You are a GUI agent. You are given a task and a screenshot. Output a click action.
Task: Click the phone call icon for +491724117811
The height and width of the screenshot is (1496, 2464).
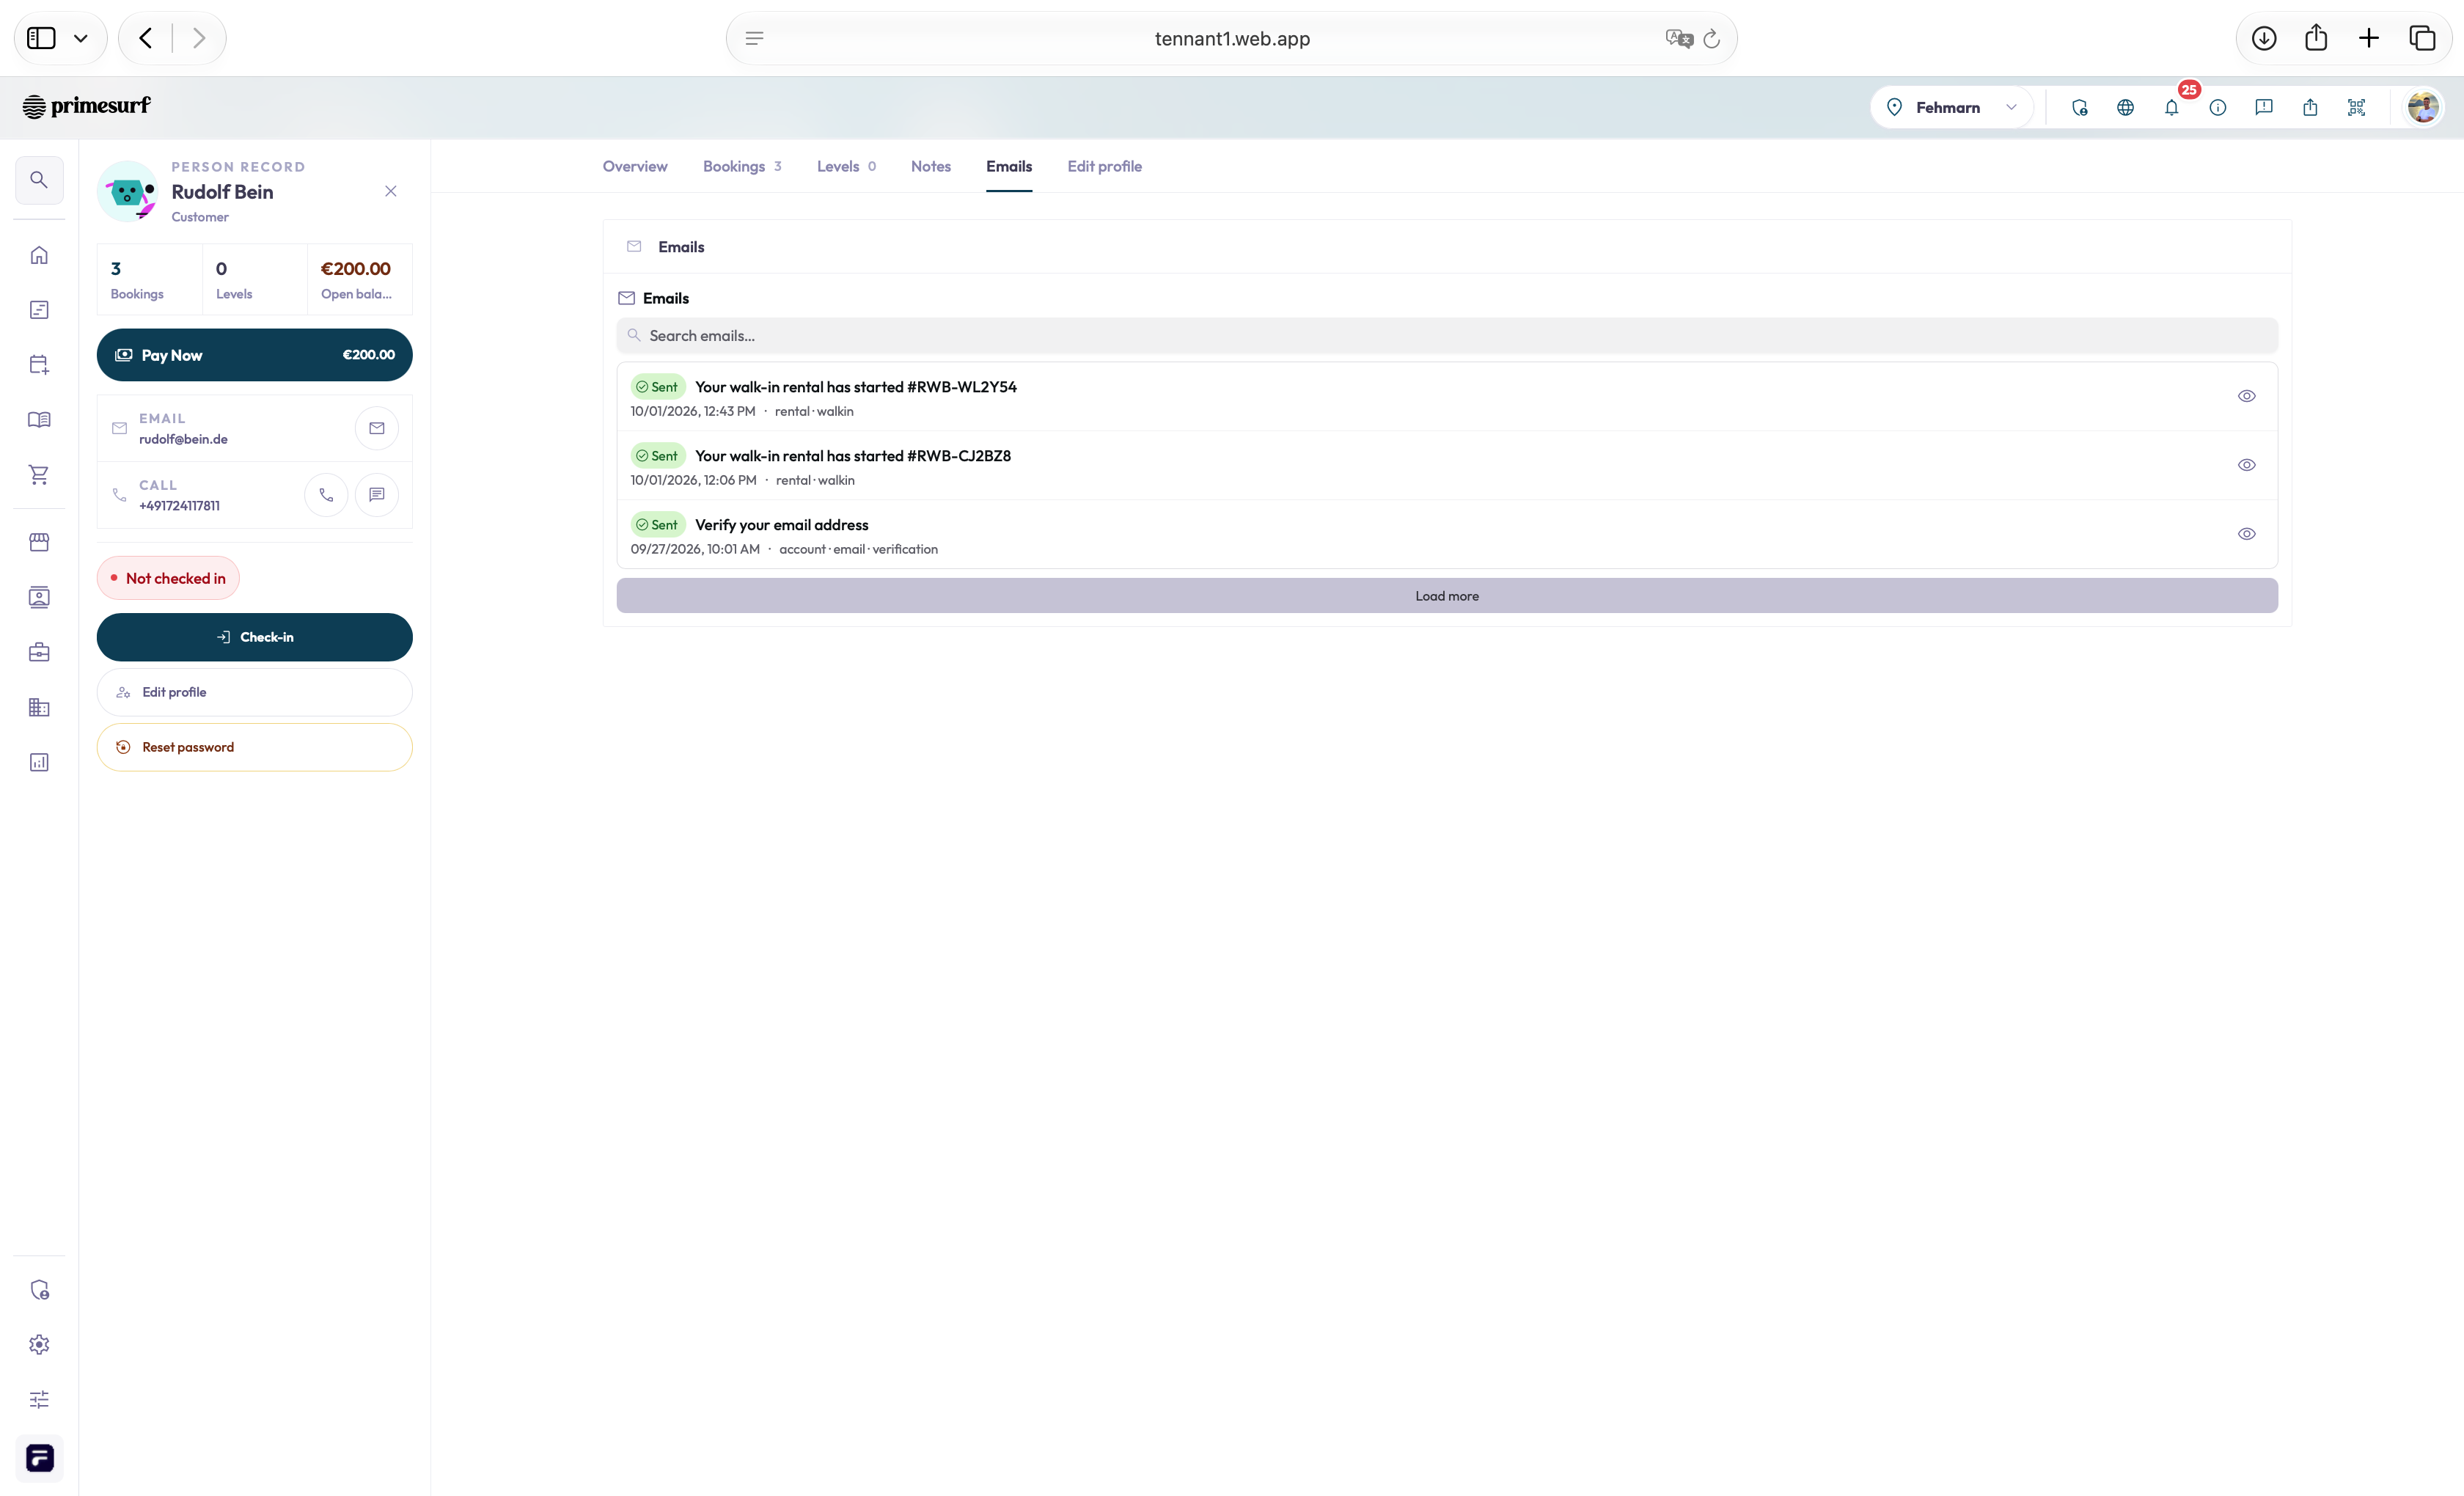pos(326,495)
